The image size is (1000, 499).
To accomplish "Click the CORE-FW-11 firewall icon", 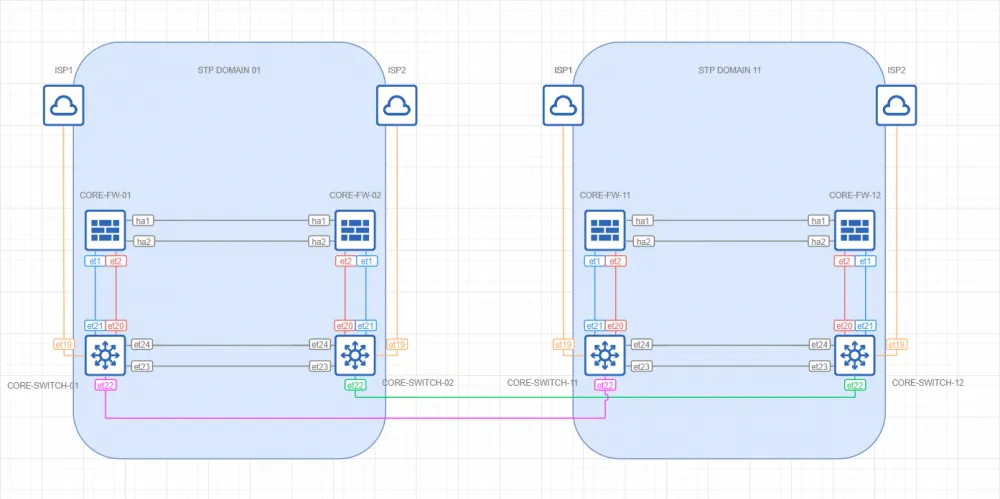I will 605,230.
